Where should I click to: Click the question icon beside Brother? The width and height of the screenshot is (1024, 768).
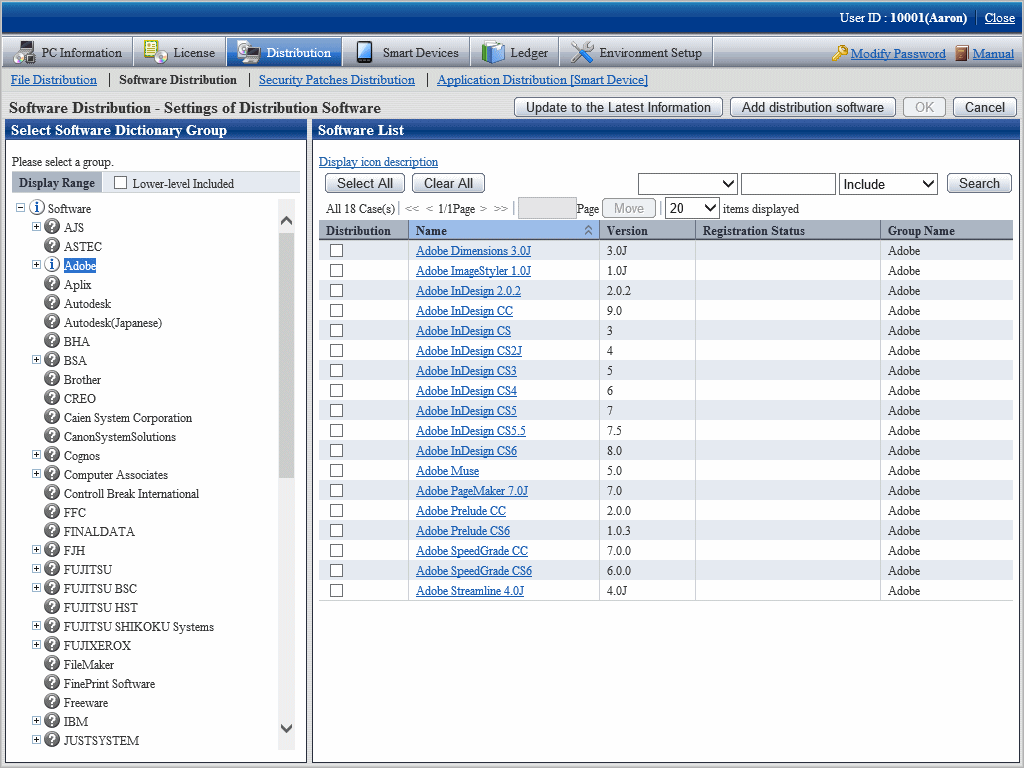click(x=52, y=379)
